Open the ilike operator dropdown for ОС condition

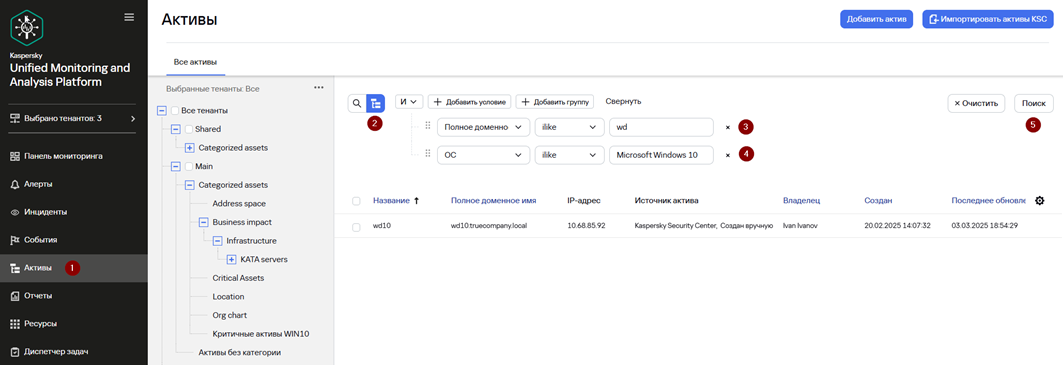point(569,155)
